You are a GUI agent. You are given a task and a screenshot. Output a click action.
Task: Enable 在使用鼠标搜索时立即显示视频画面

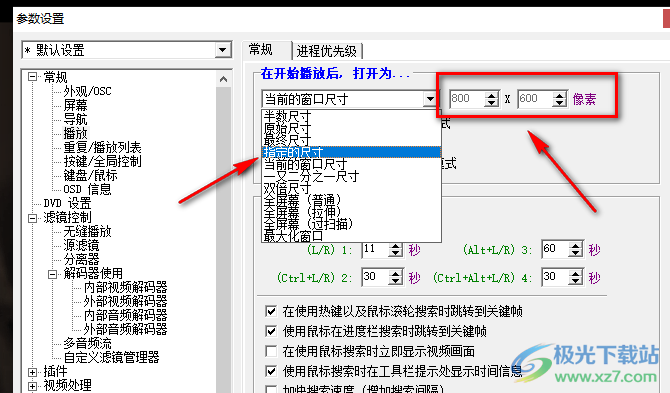pyautogui.click(x=271, y=351)
